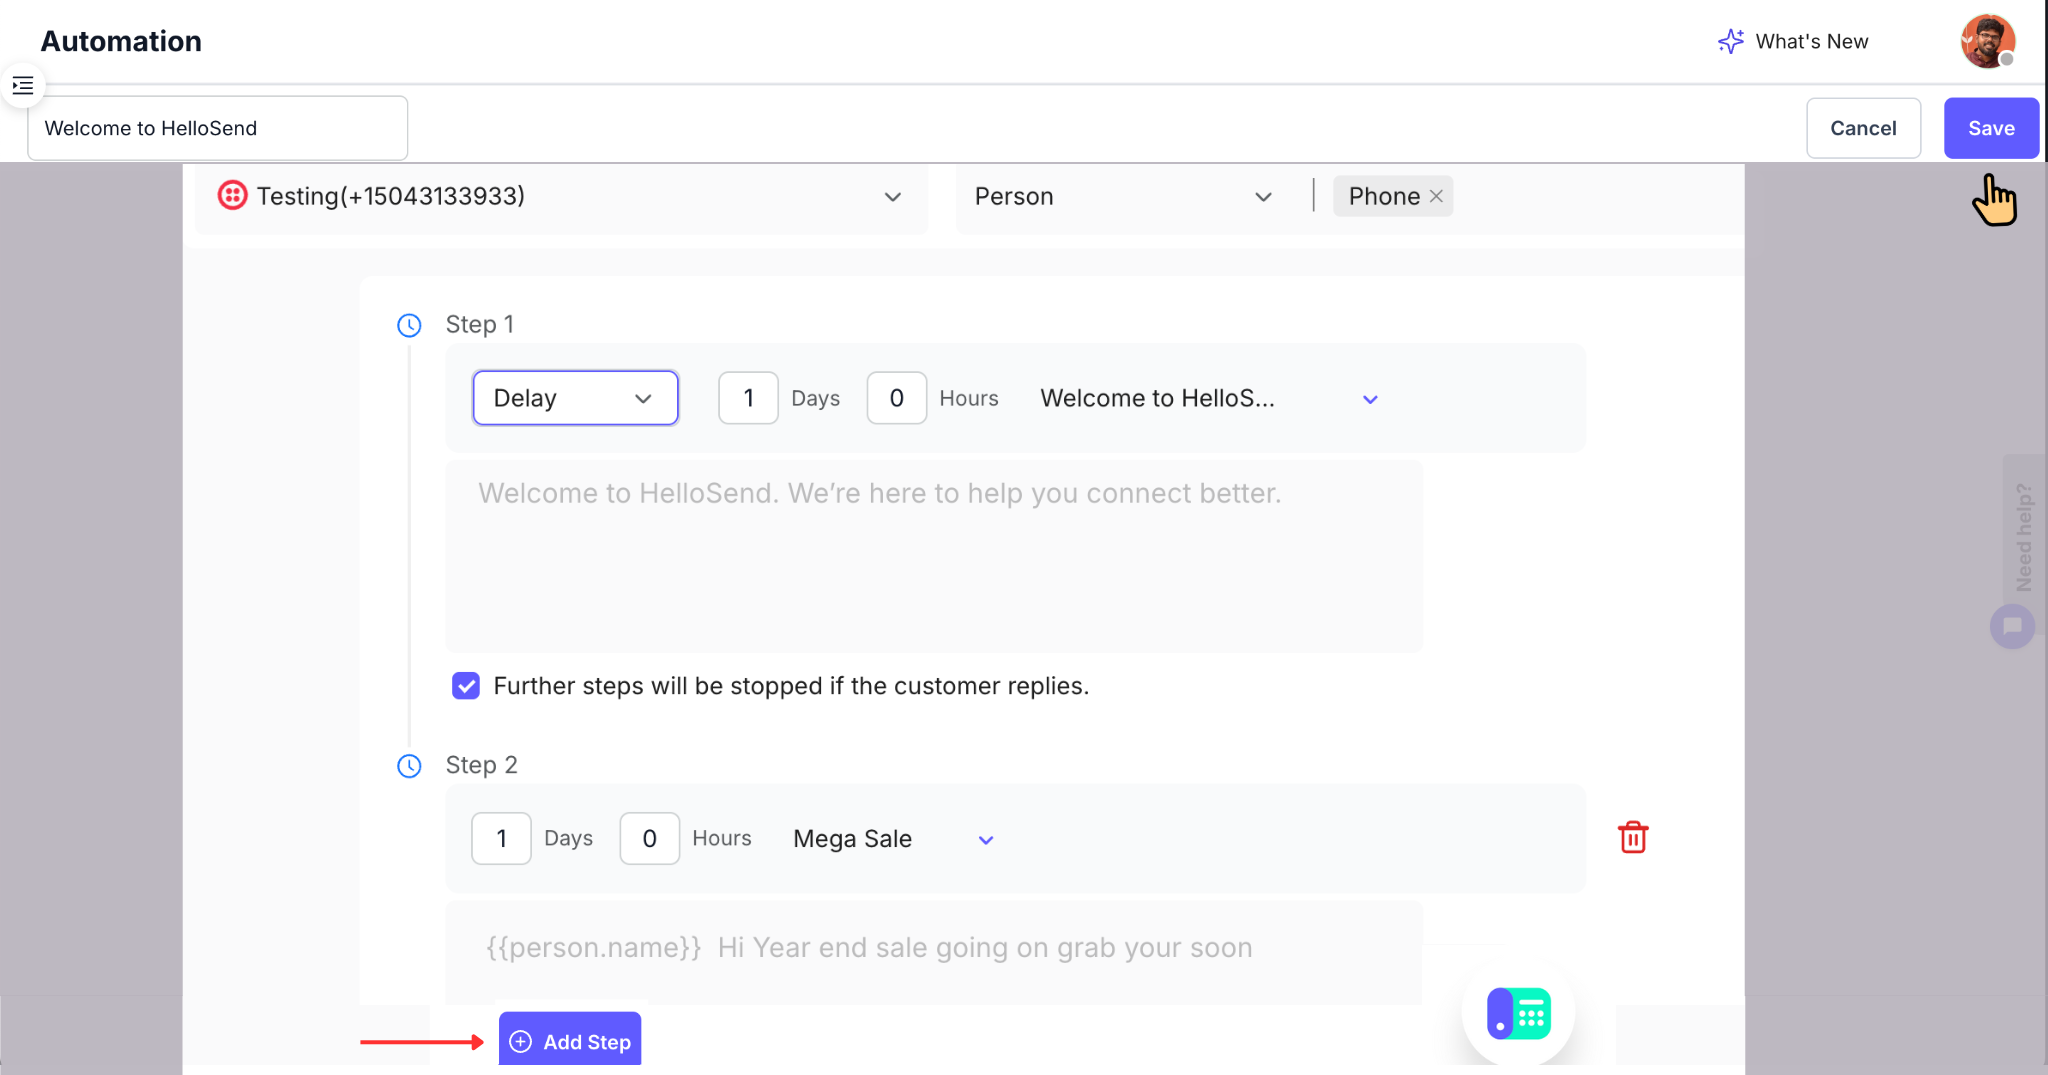Click the What's New sparkle icon

click(1730, 41)
